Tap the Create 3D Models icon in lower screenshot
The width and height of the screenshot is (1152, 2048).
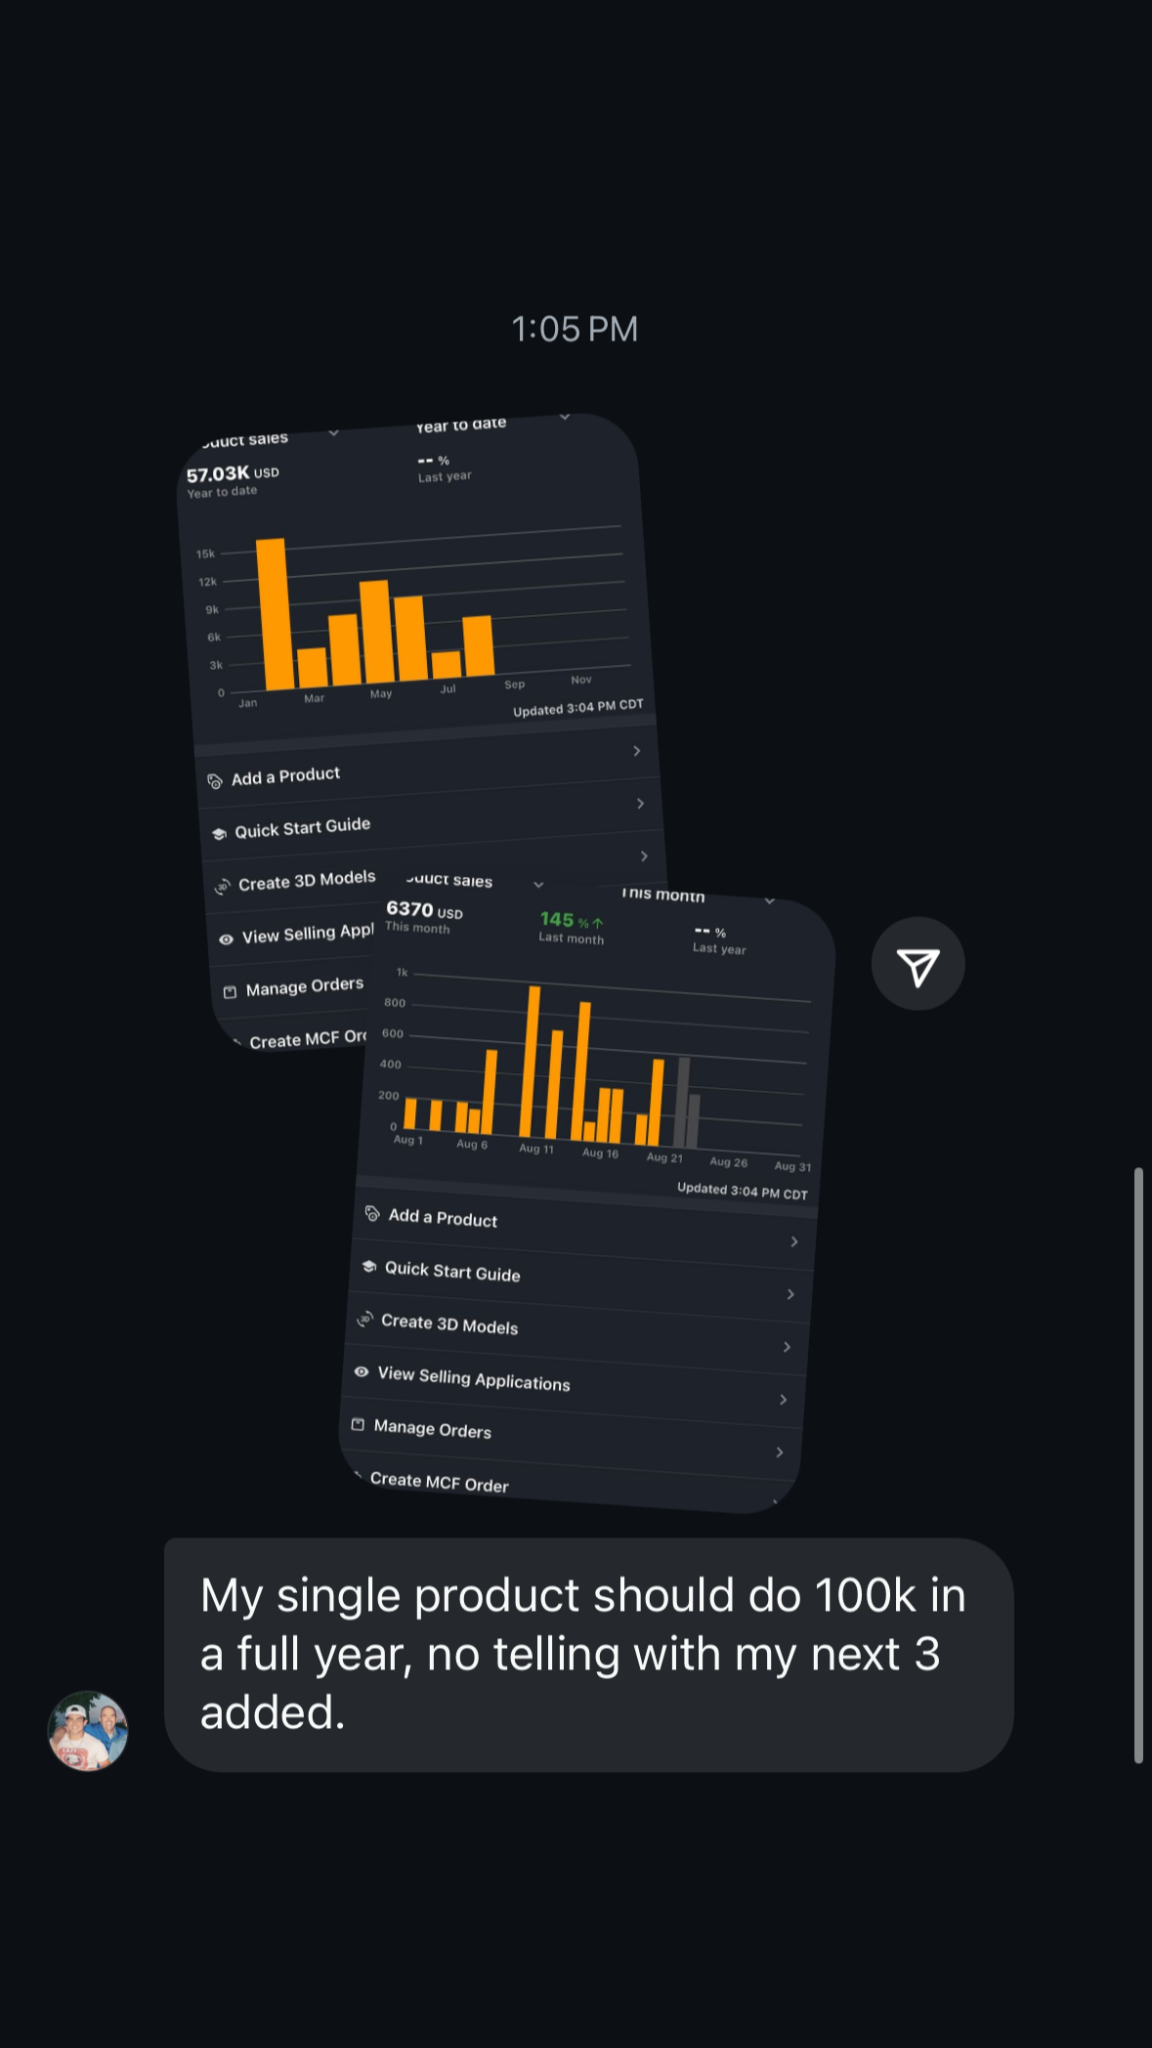click(x=365, y=1319)
